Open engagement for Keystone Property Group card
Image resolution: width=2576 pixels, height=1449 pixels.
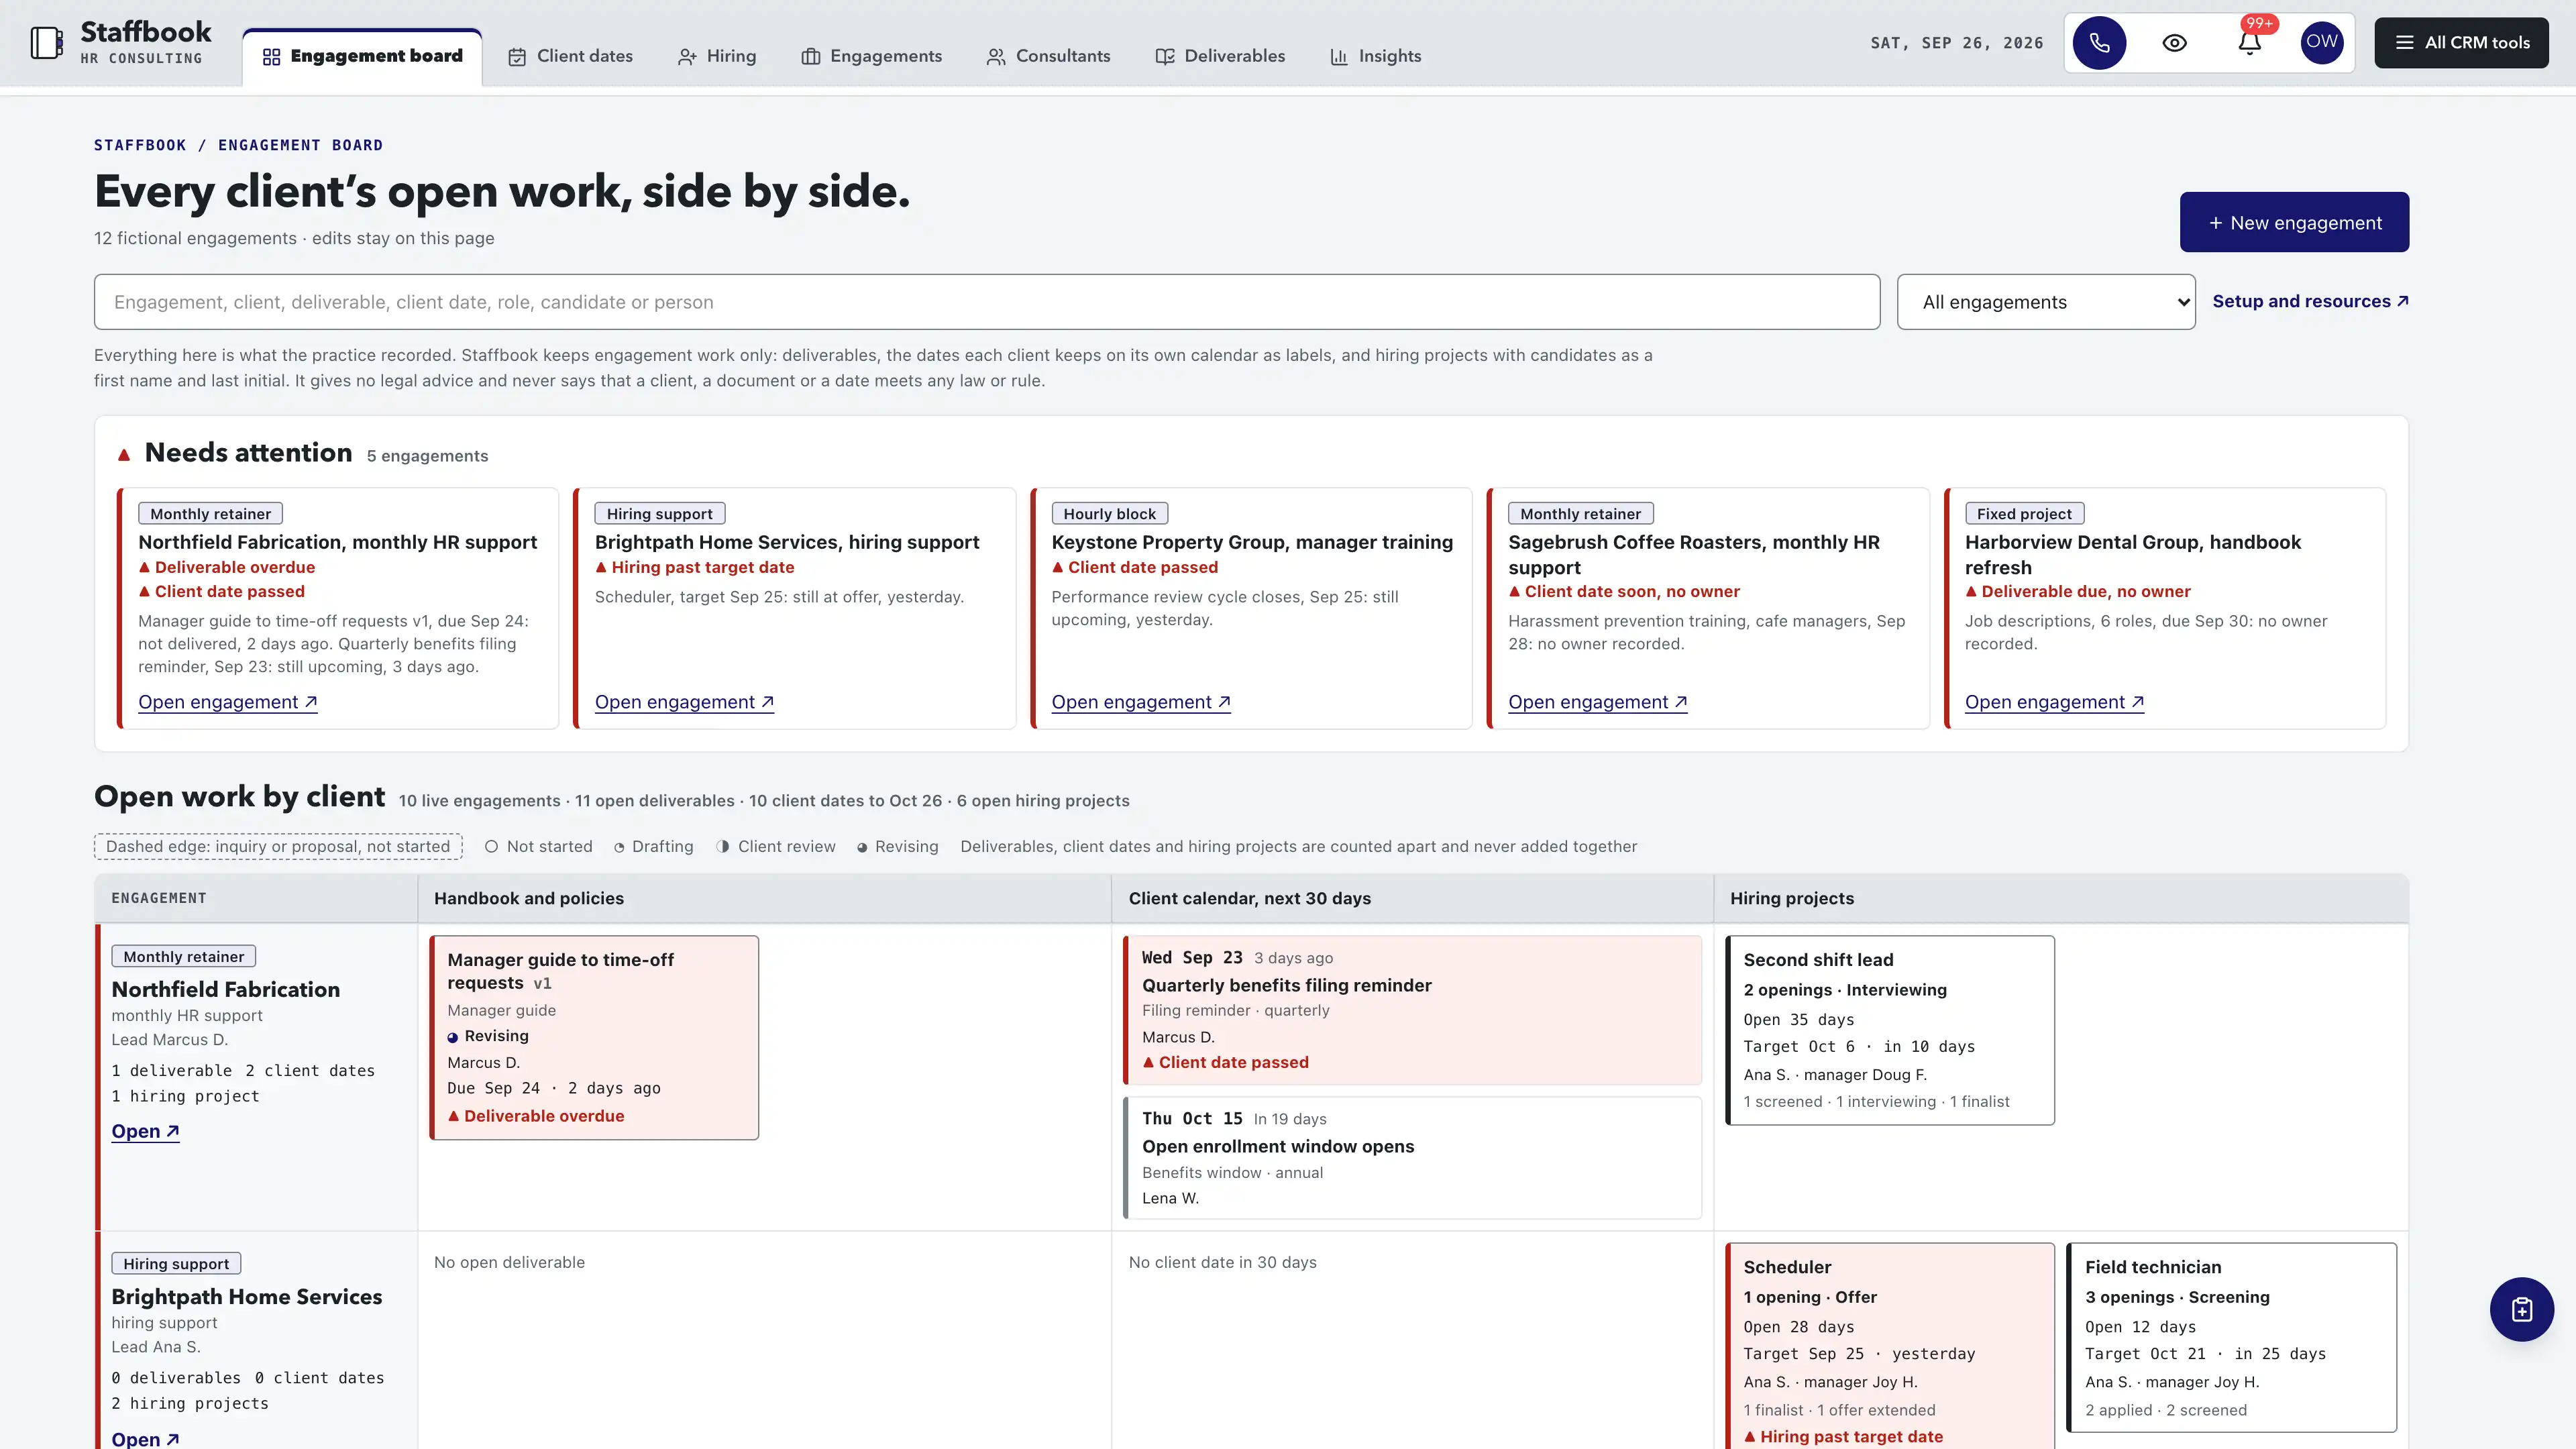coord(1141,702)
